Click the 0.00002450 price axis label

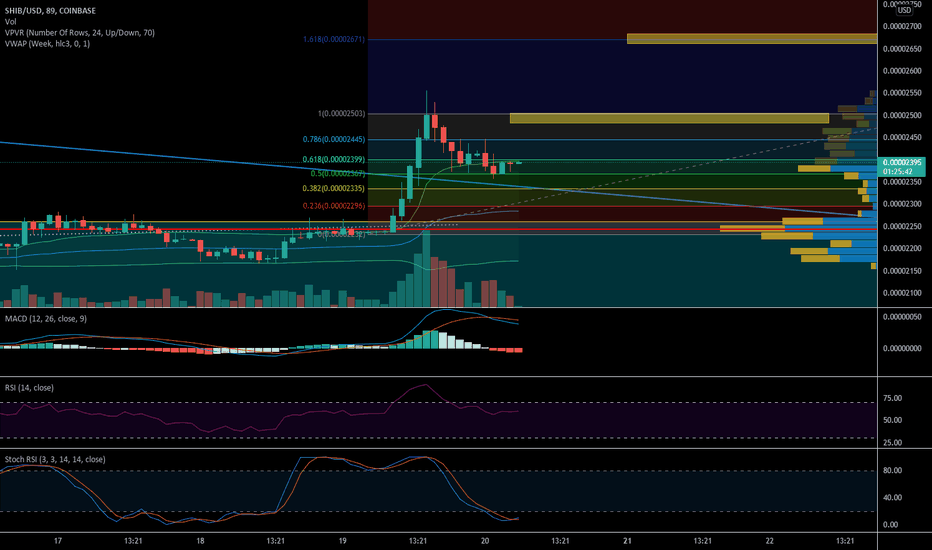(902, 137)
